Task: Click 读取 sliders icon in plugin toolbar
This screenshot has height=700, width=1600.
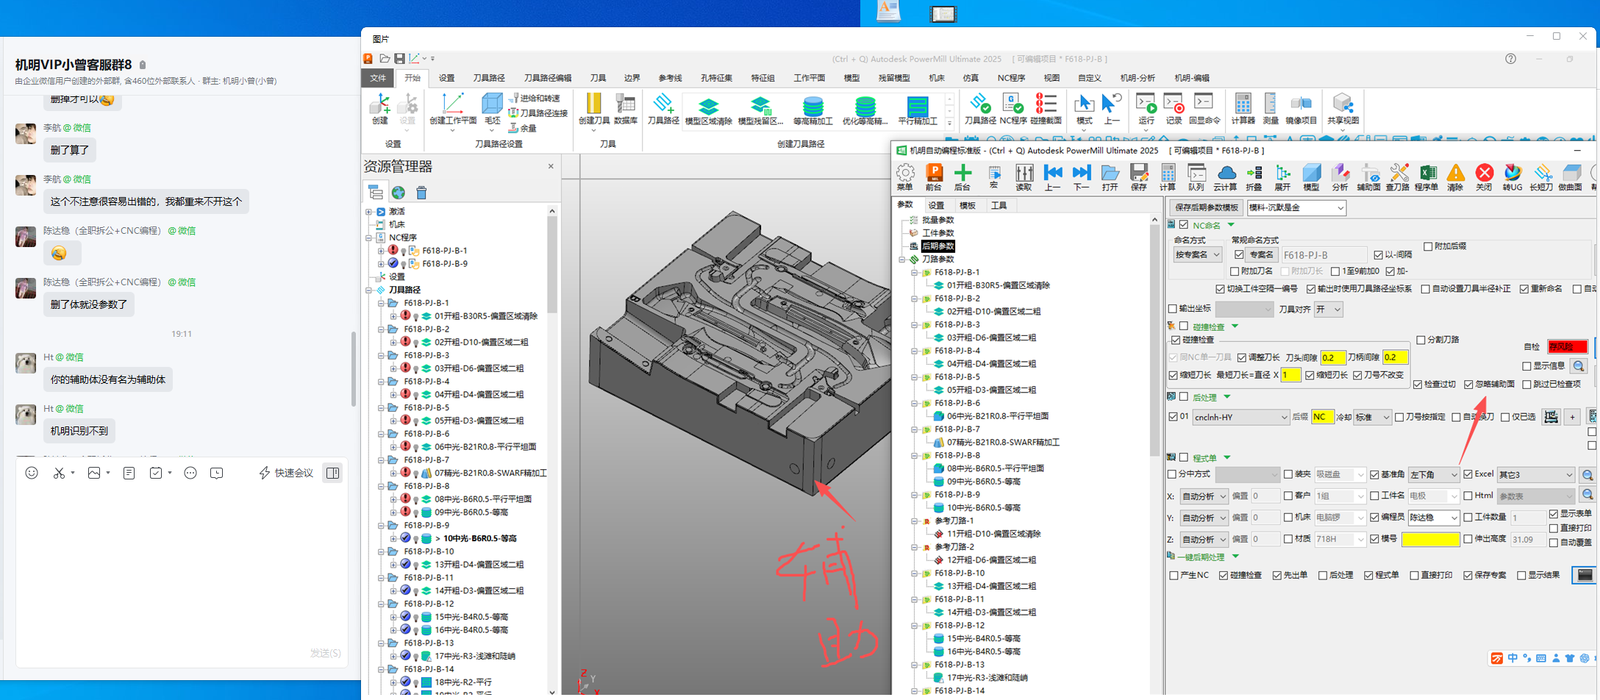Action: [x=1024, y=173]
